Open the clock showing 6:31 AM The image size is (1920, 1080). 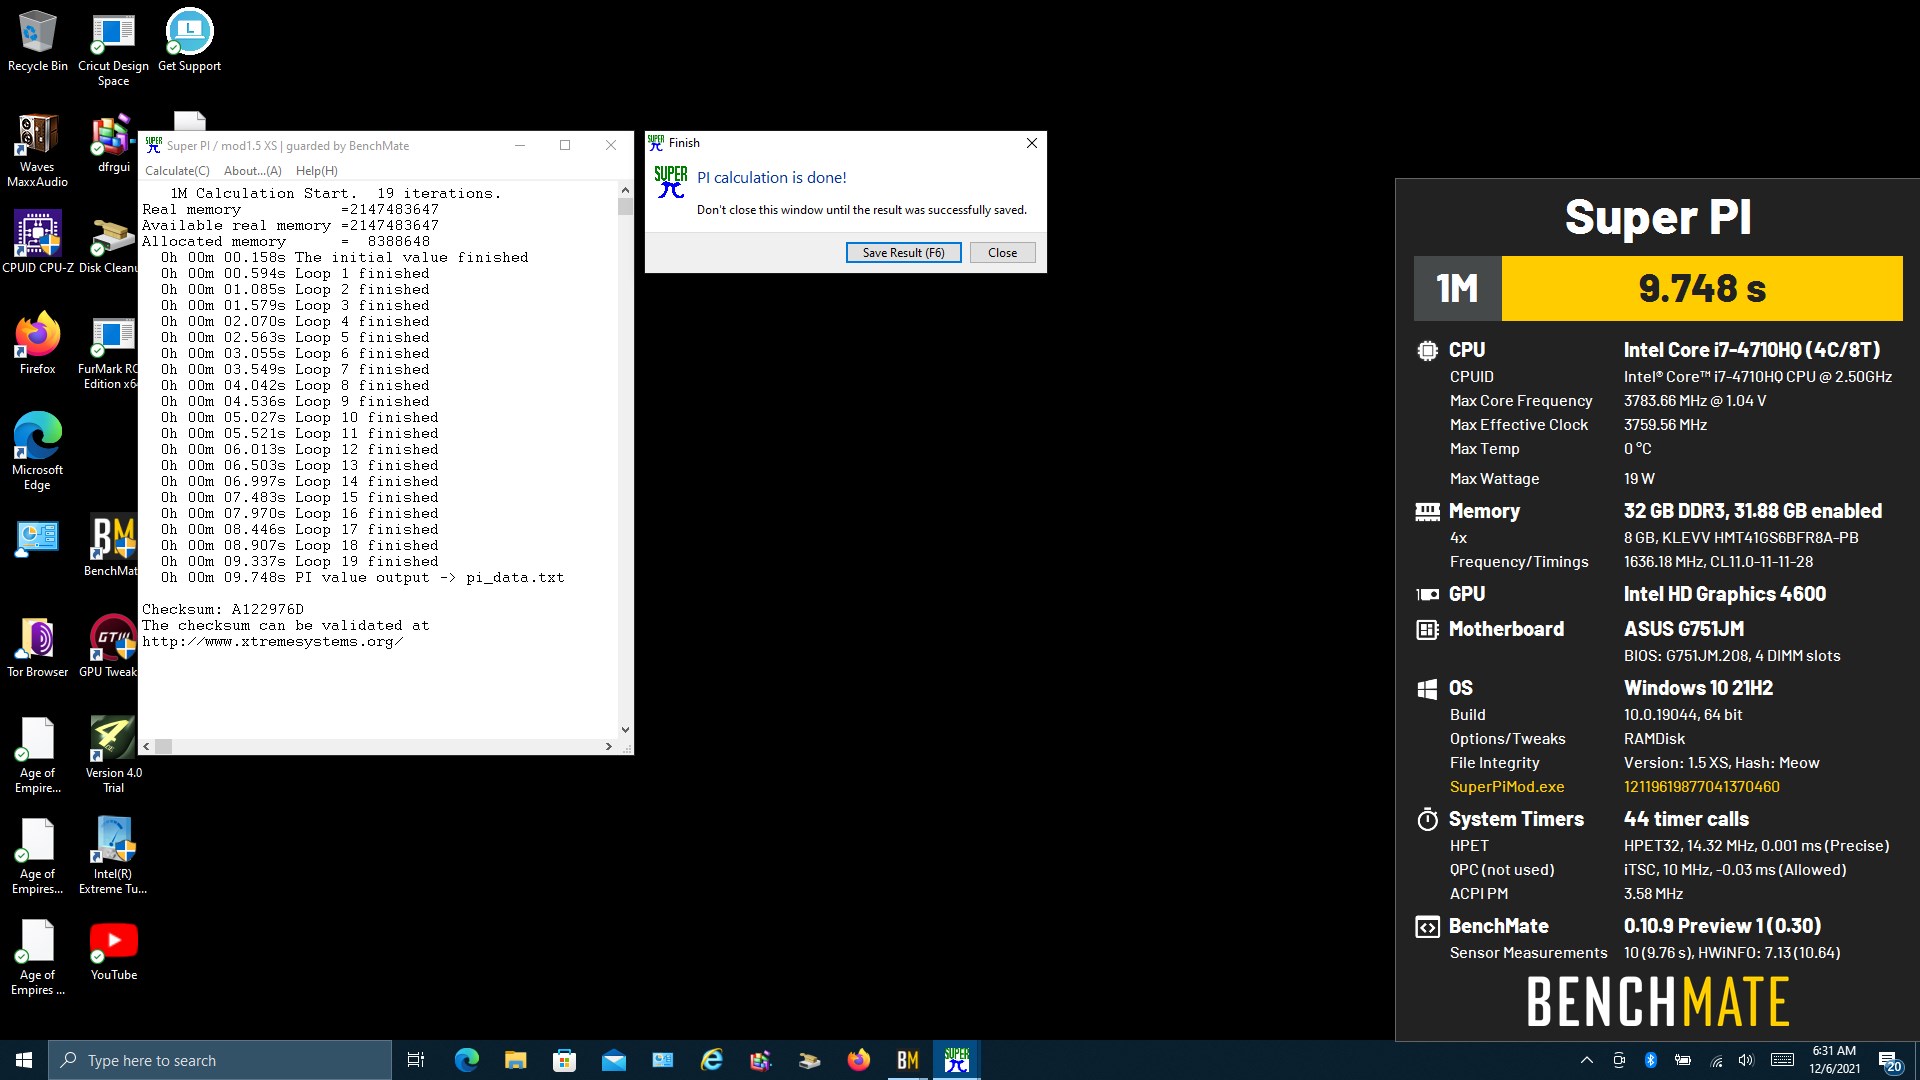1834,1060
